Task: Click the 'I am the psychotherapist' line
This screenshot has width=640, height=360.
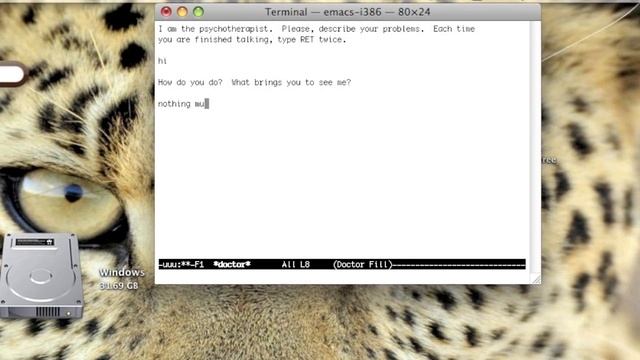Action: [x=316, y=29]
